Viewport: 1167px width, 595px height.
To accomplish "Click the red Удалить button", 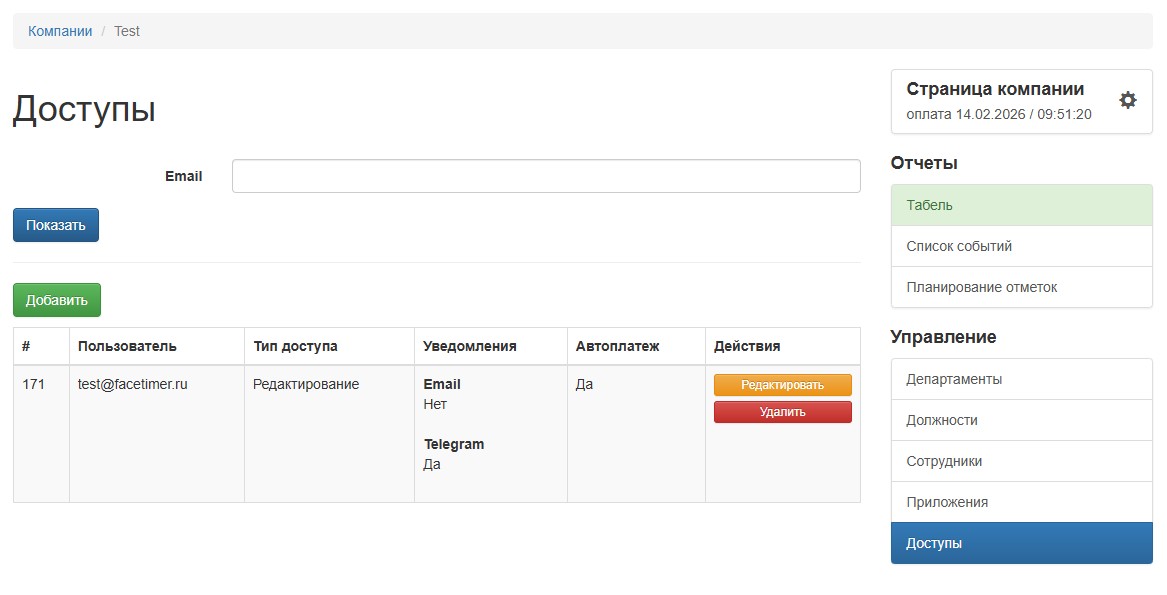I will [x=782, y=412].
